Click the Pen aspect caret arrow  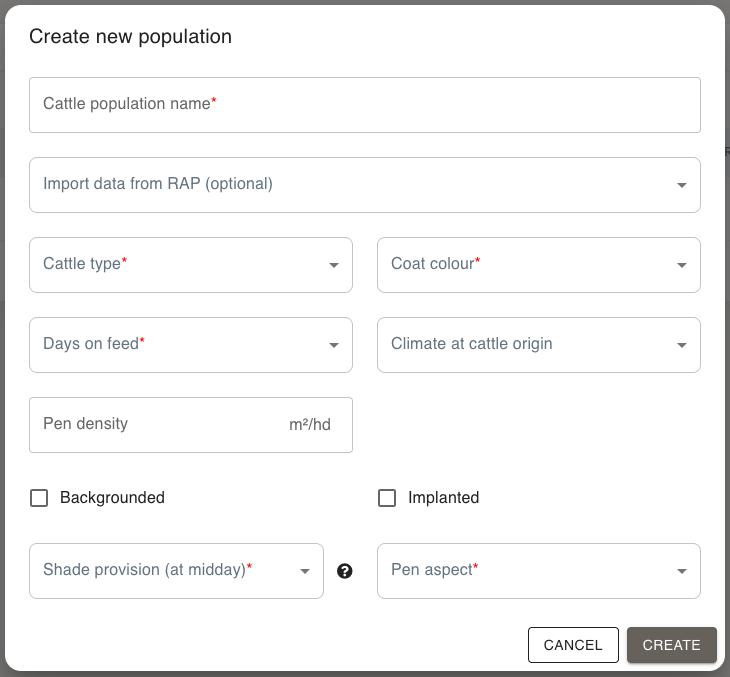681,571
